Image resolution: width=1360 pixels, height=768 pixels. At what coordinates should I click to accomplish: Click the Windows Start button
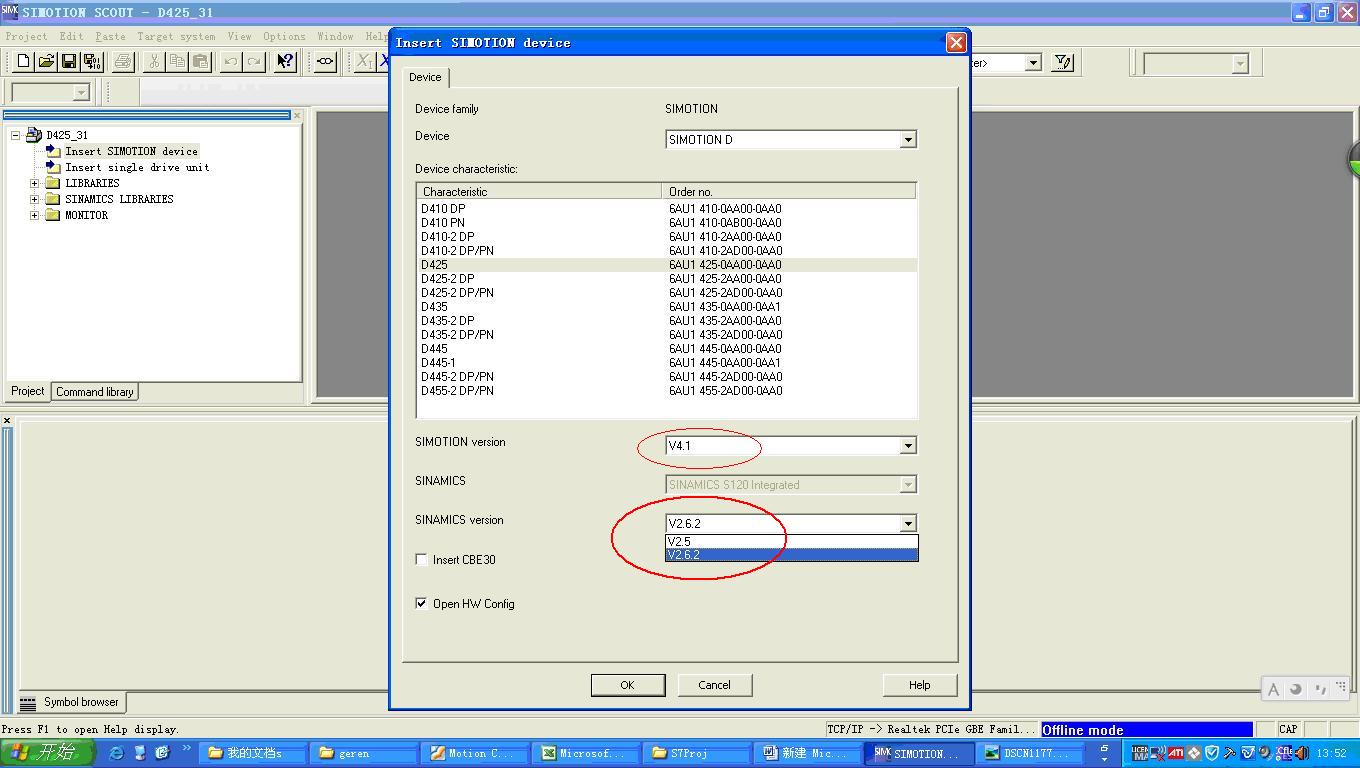tap(47, 753)
